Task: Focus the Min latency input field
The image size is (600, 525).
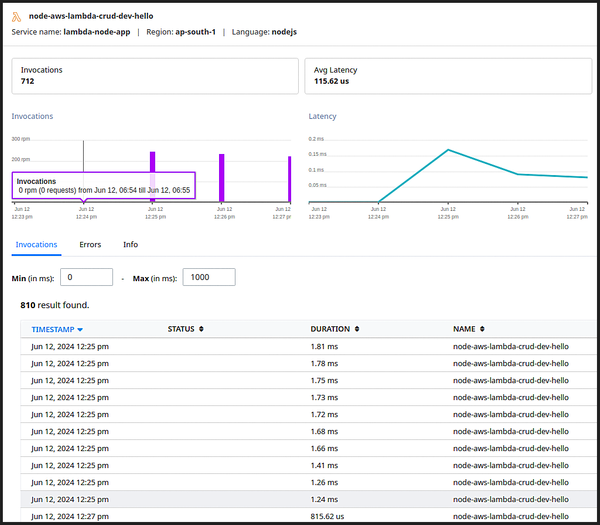Action: (x=86, y=277)
